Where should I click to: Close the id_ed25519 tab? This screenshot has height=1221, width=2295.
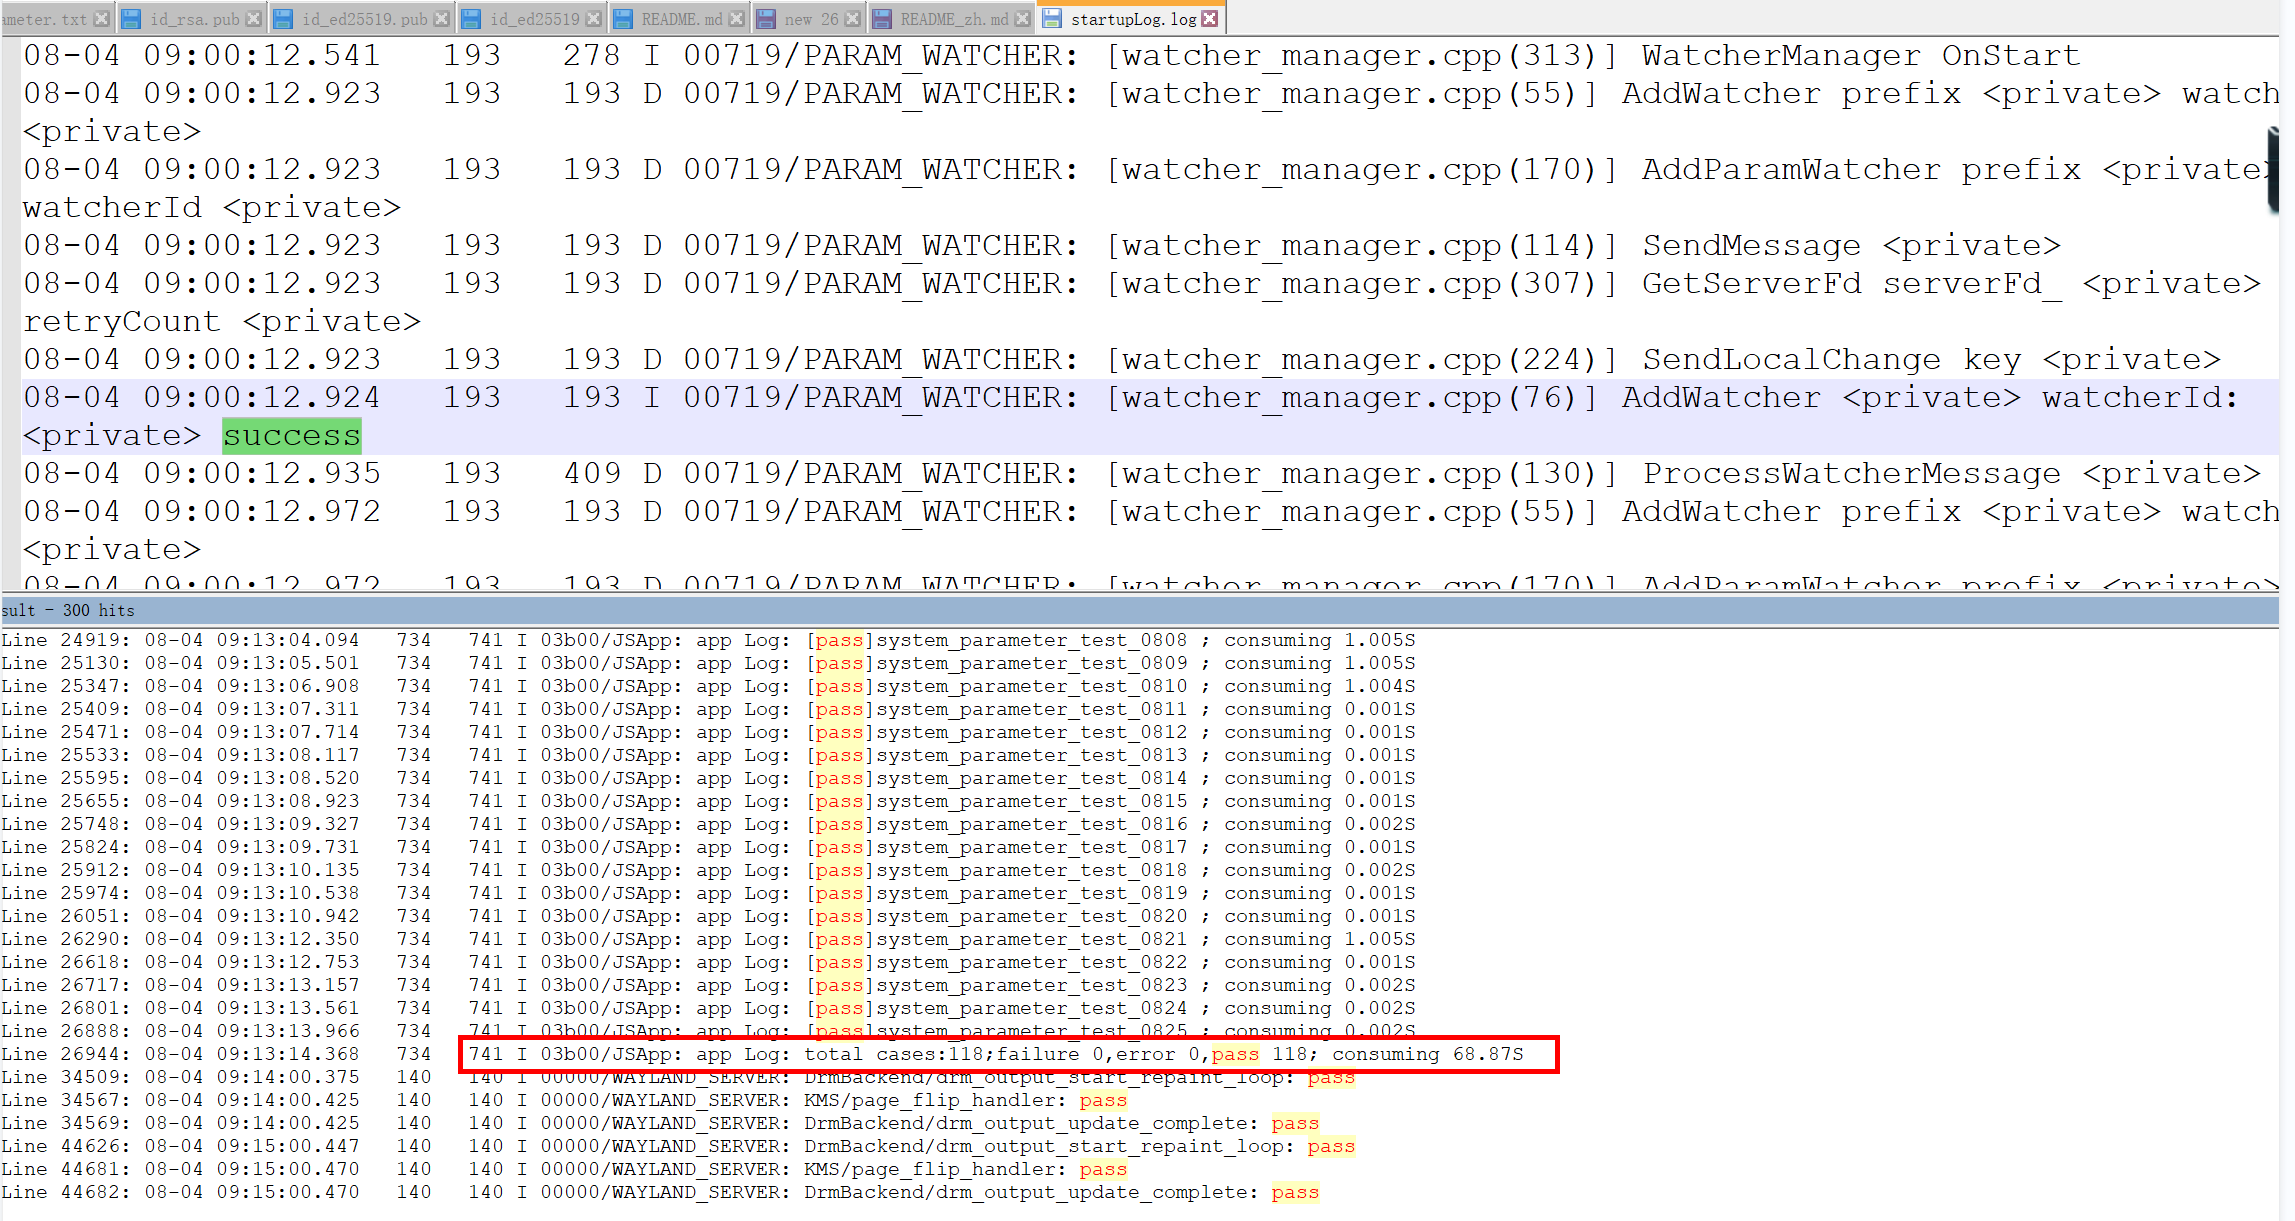pos(594,19)
